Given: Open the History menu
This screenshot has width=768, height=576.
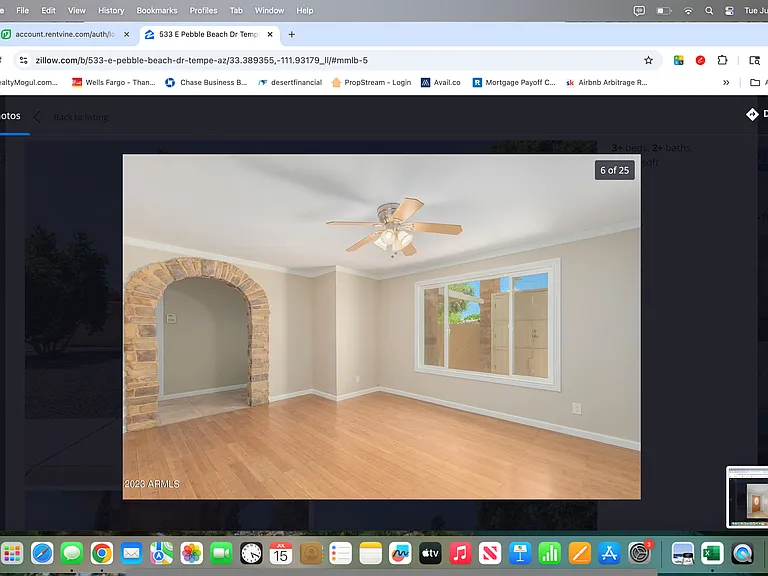Looking at the screenshot, I should tap(111, 10).
